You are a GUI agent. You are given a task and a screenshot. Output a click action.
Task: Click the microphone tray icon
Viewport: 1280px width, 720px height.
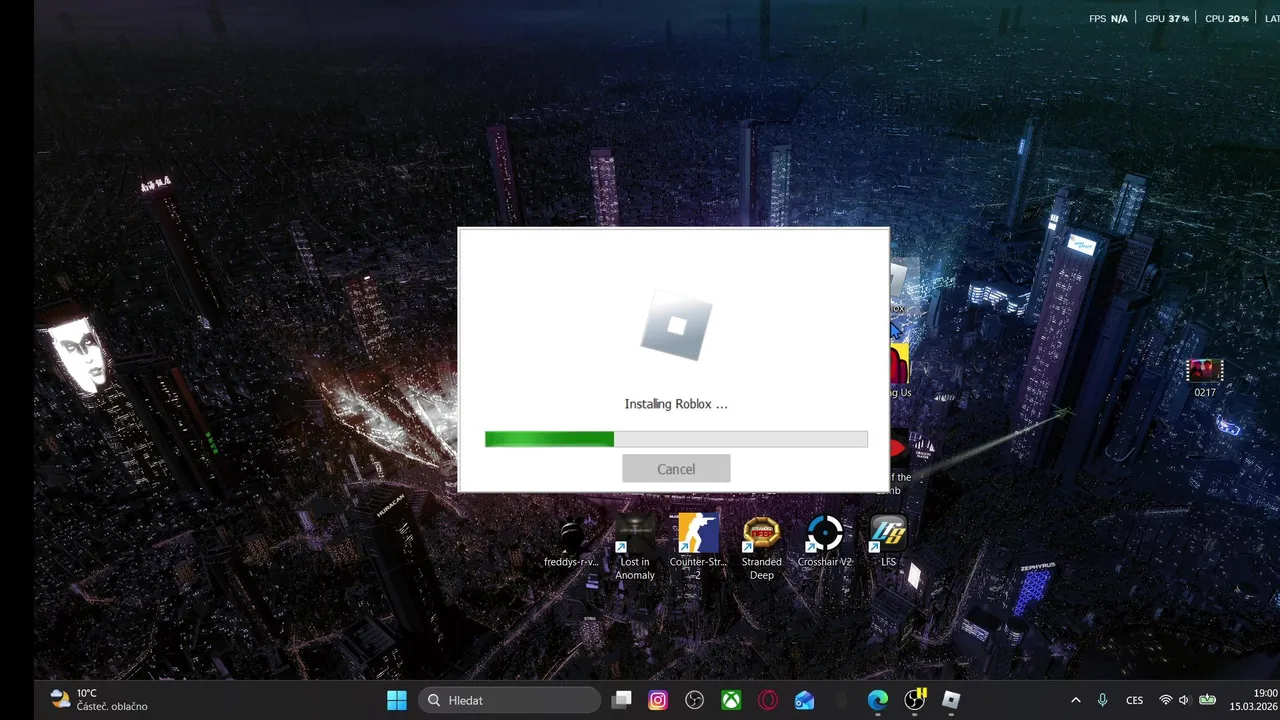click(1102, 700)
